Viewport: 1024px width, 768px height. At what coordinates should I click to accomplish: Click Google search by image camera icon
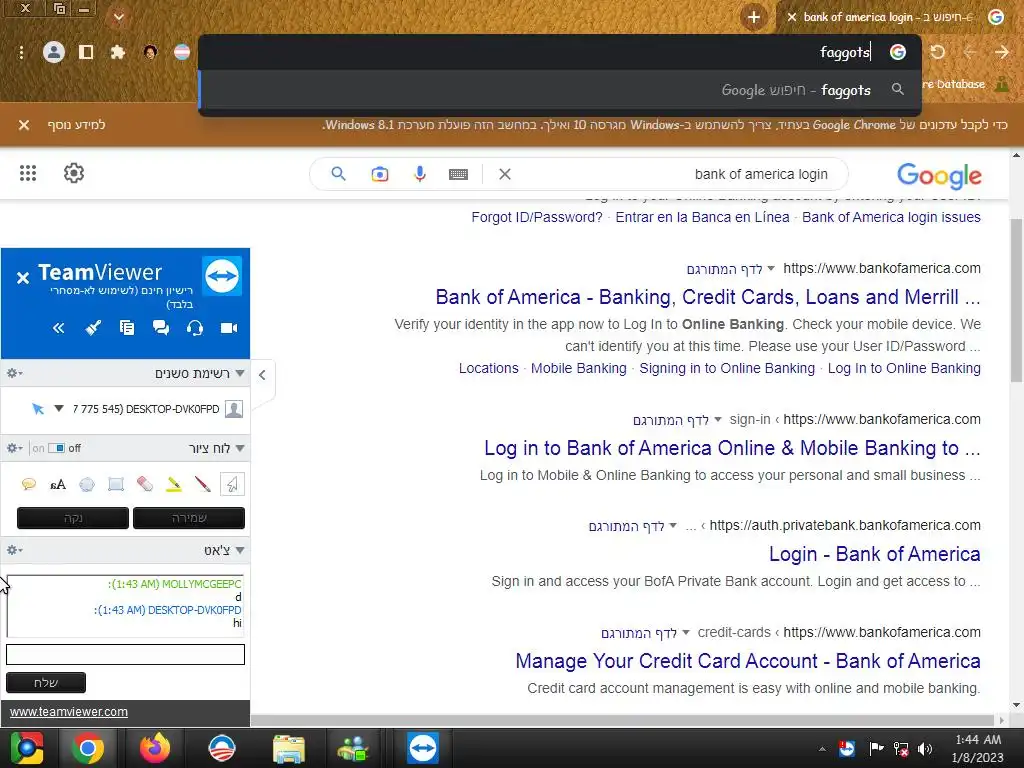[379, 174]
